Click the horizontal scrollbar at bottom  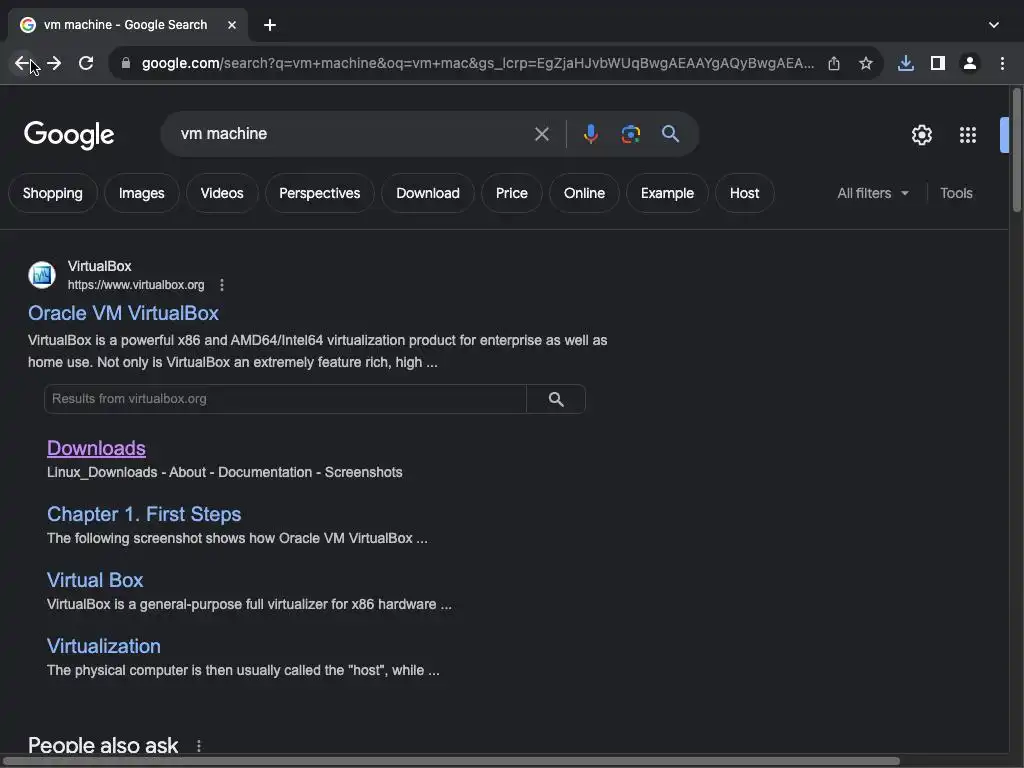coord(451,761)
